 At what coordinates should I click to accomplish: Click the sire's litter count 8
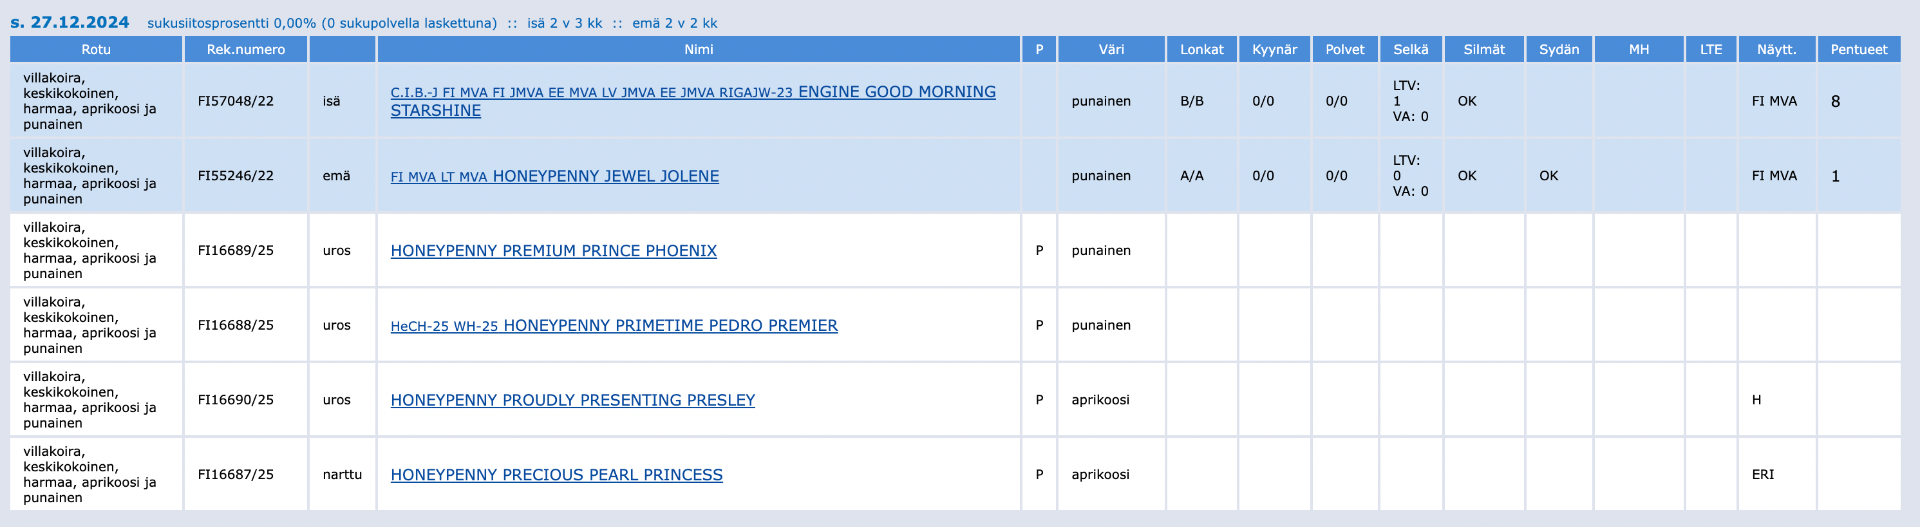pos(1835,101)
